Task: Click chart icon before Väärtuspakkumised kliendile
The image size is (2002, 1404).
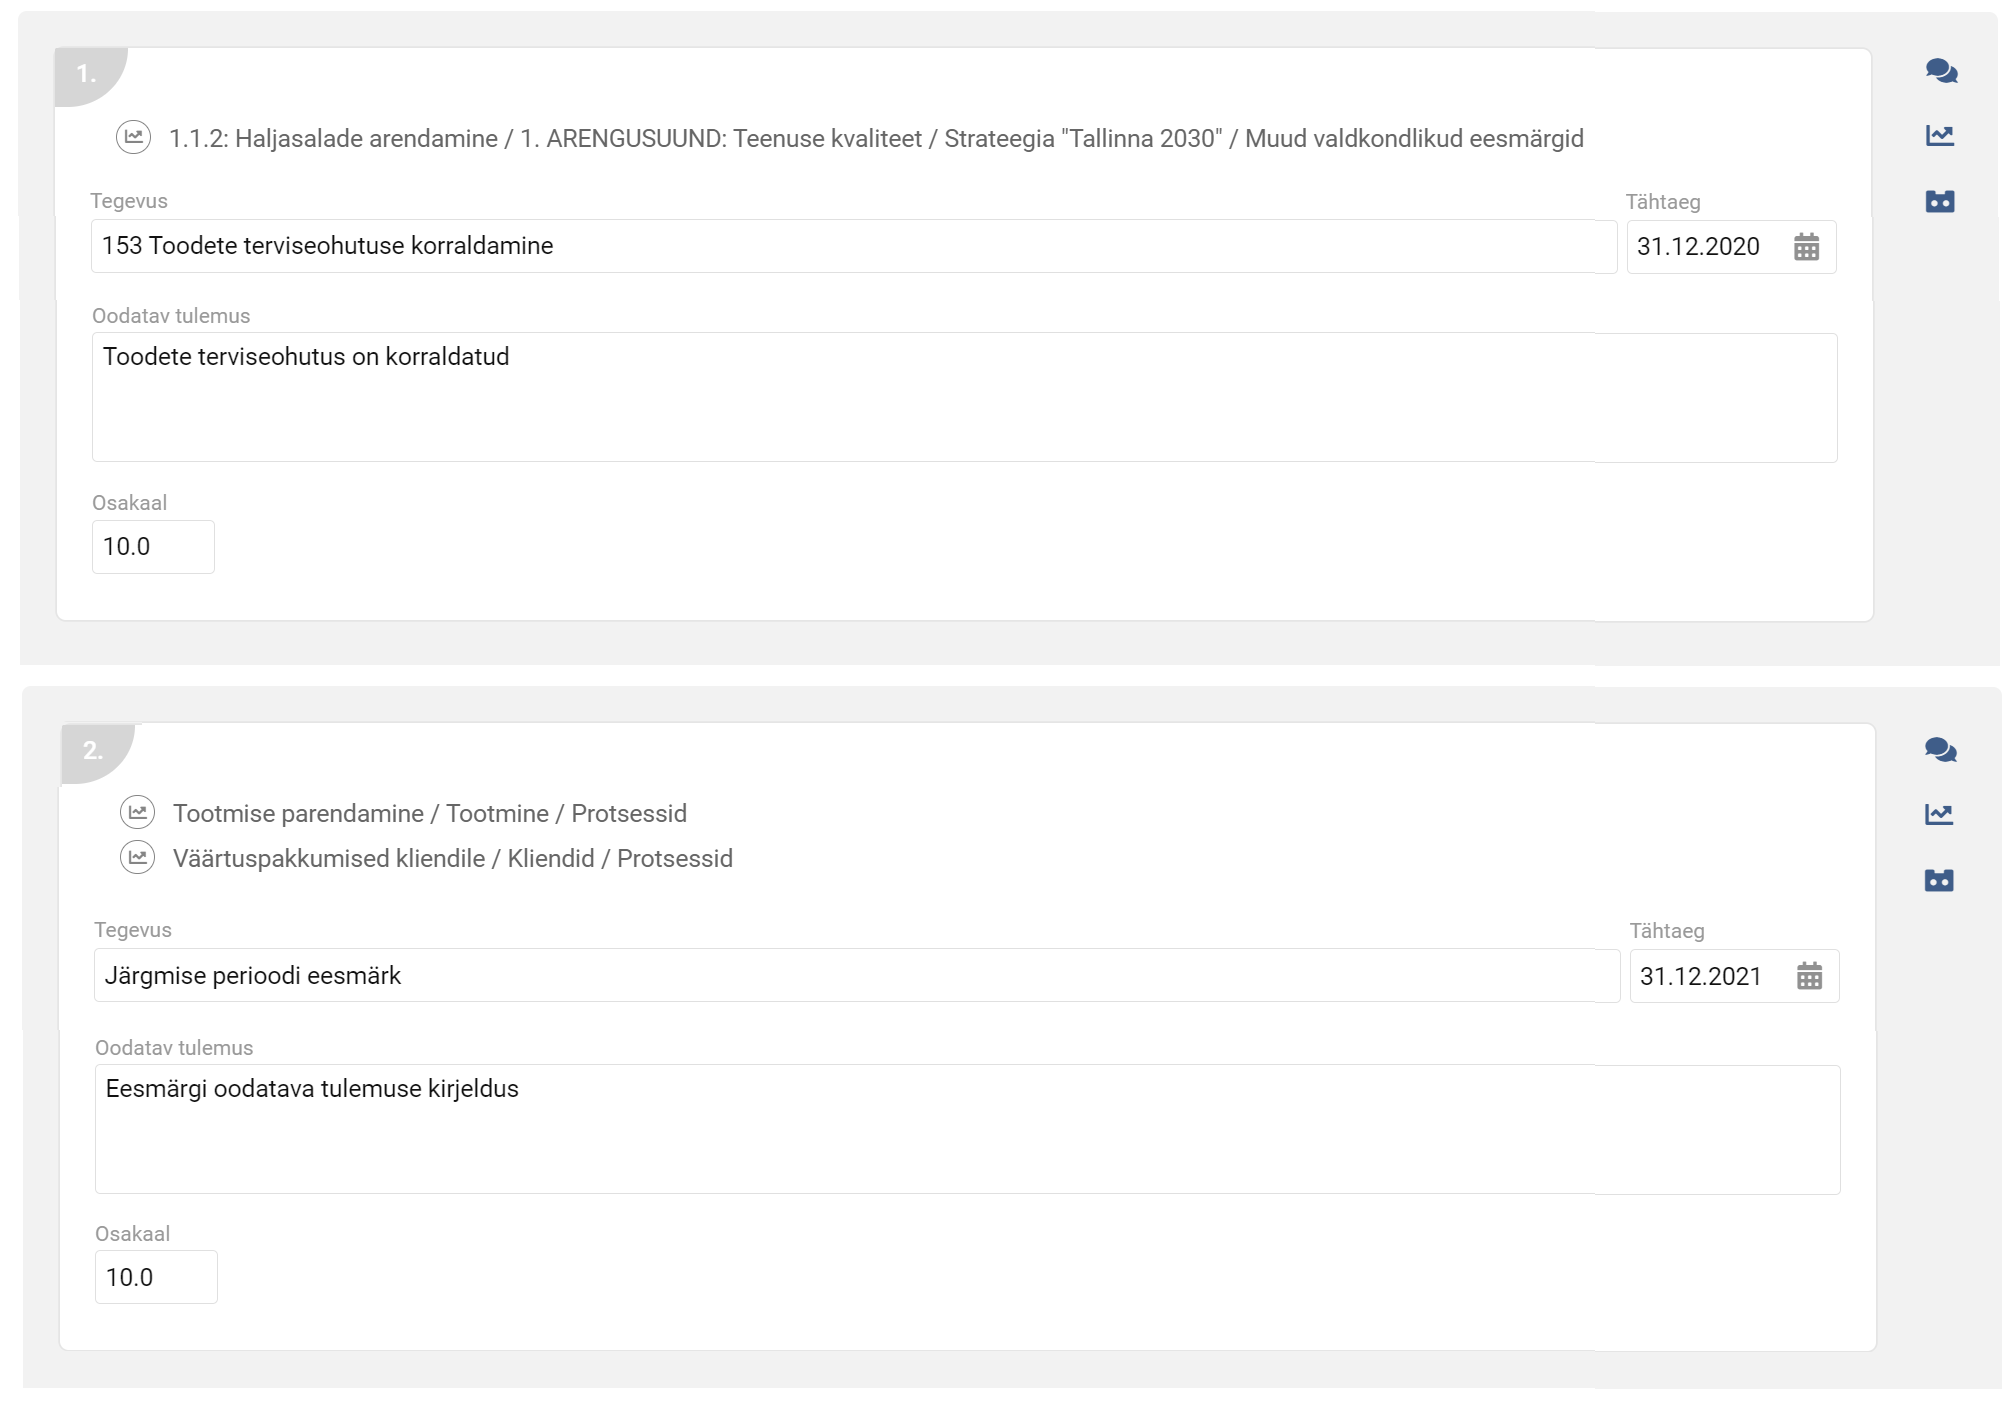Action: (137, 858)
